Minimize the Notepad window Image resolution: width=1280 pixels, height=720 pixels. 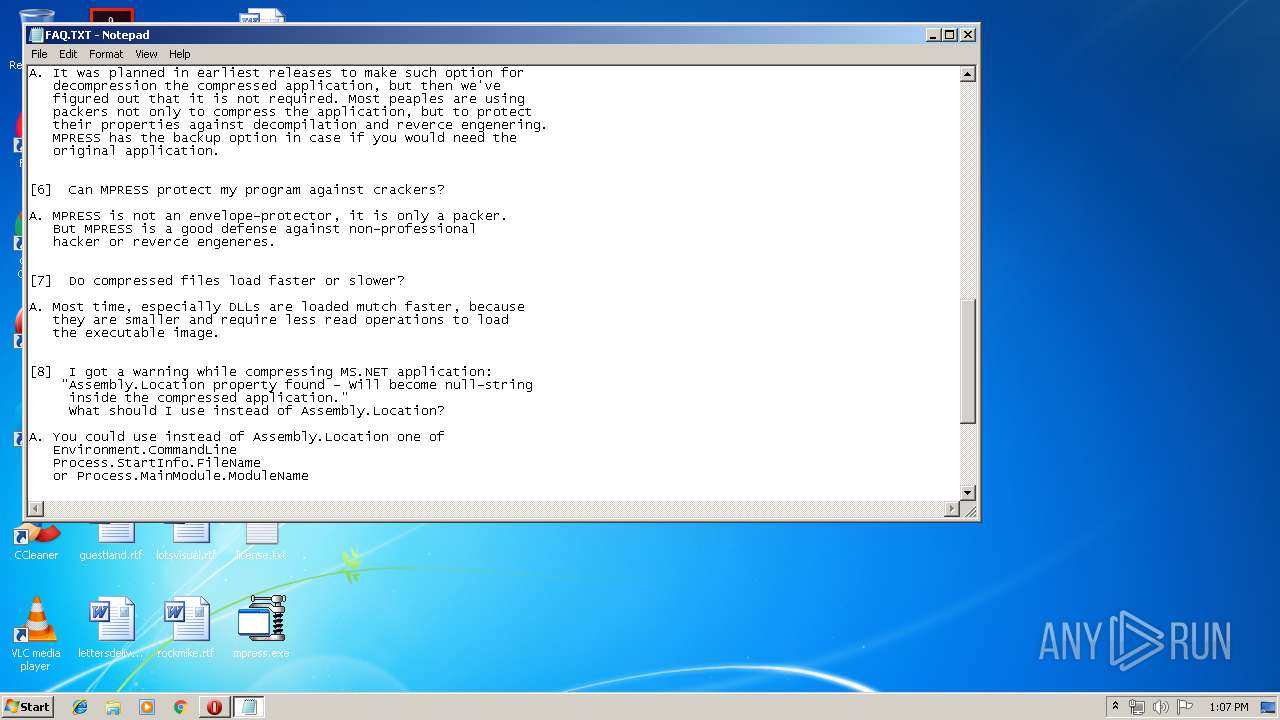pyautogui.click(x=933, y=35)
